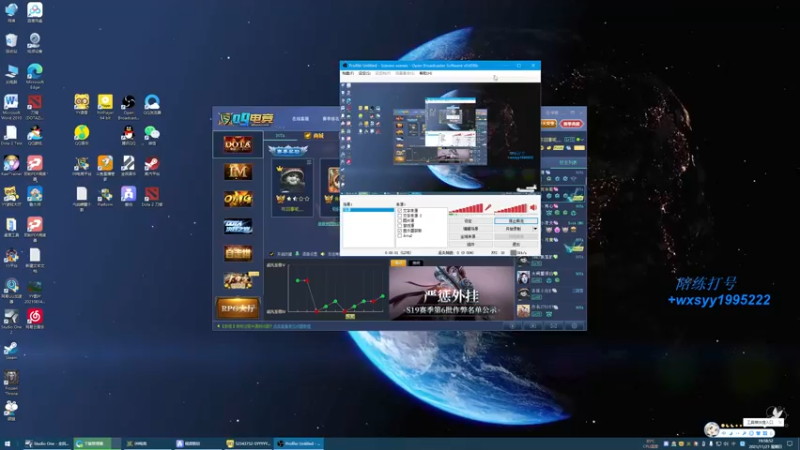Select the Frozen Throne desktop shortcut
This screenshot has width=800, height=450.
click(11, 383)
